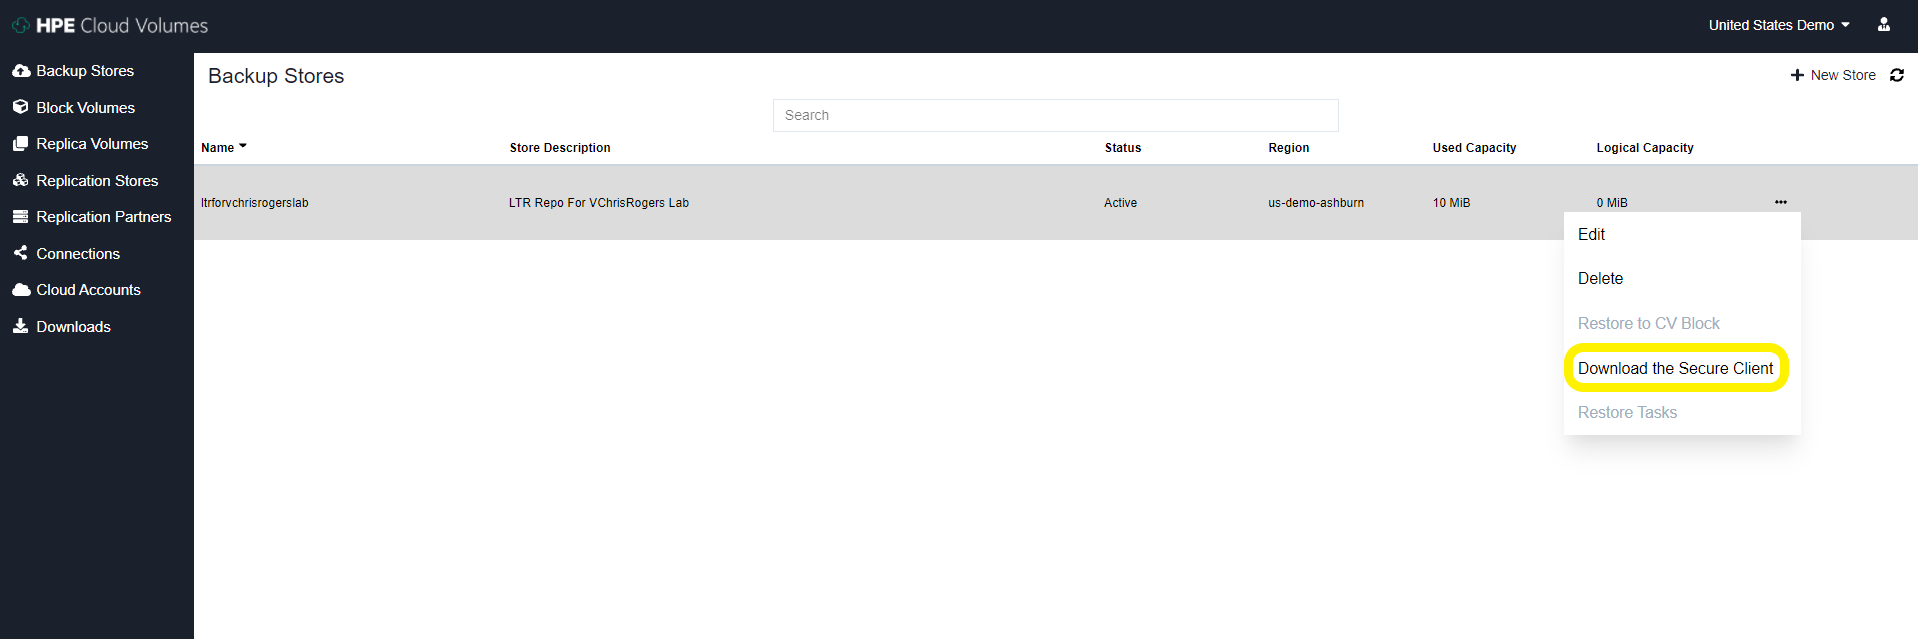The width and height of the screenshot is (1918, 639).
Task: Open the HPE Cloud Volumes home logo
Action: 110,25
